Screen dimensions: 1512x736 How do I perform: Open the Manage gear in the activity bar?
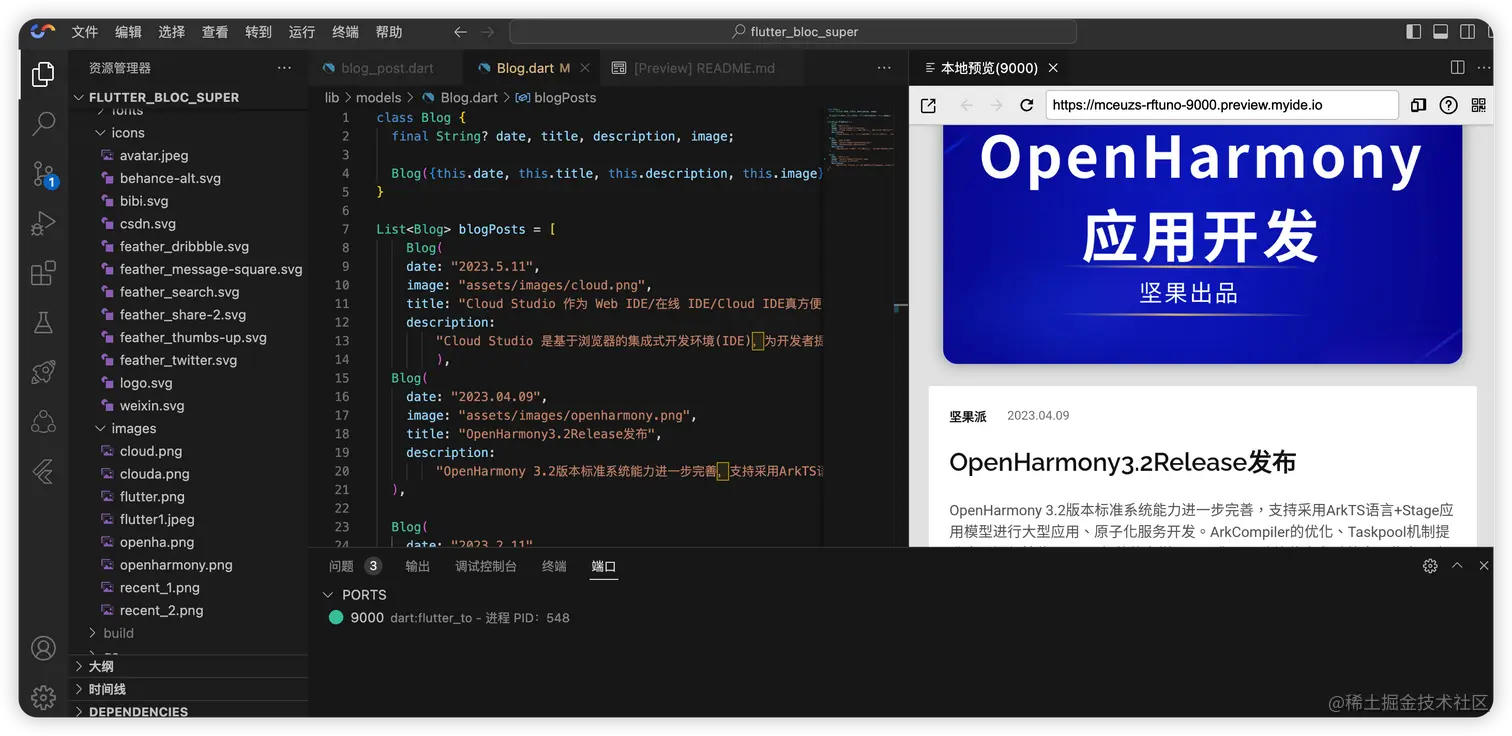coord(43,697)
